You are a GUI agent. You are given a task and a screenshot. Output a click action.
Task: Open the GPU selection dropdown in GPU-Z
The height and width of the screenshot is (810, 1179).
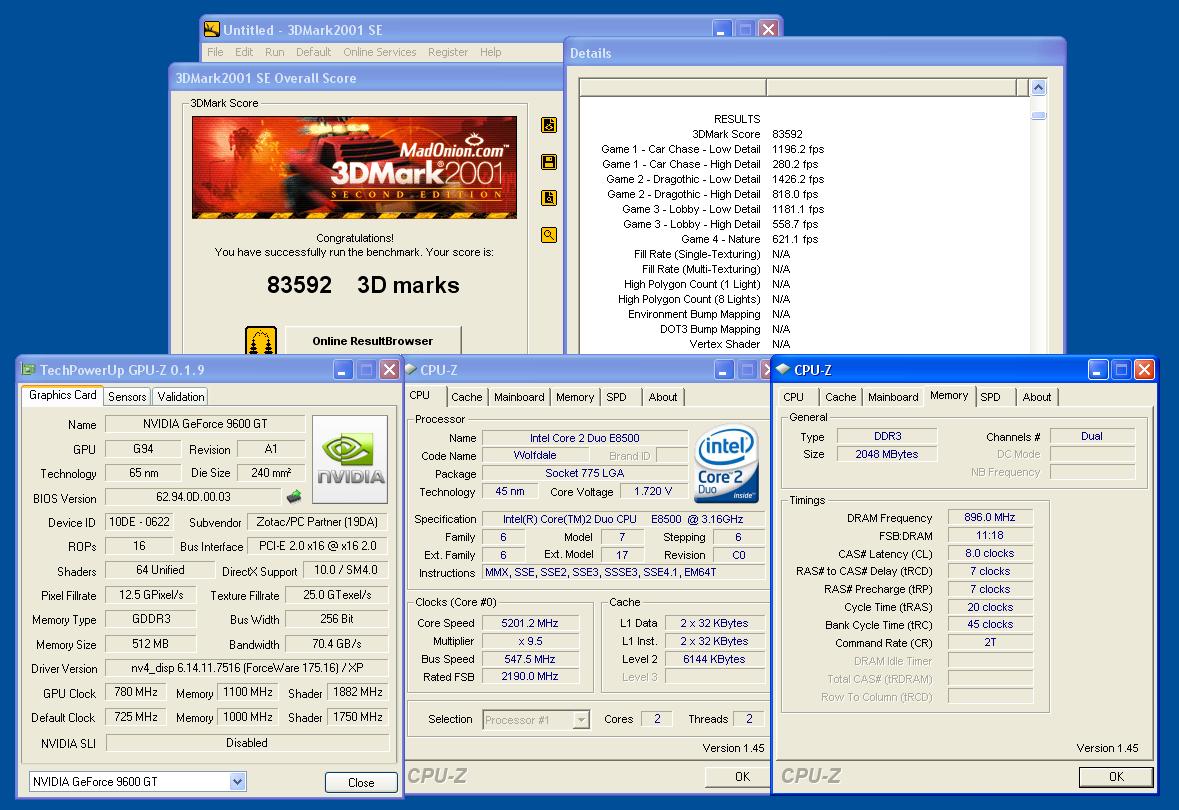click(x=238, y=781)
